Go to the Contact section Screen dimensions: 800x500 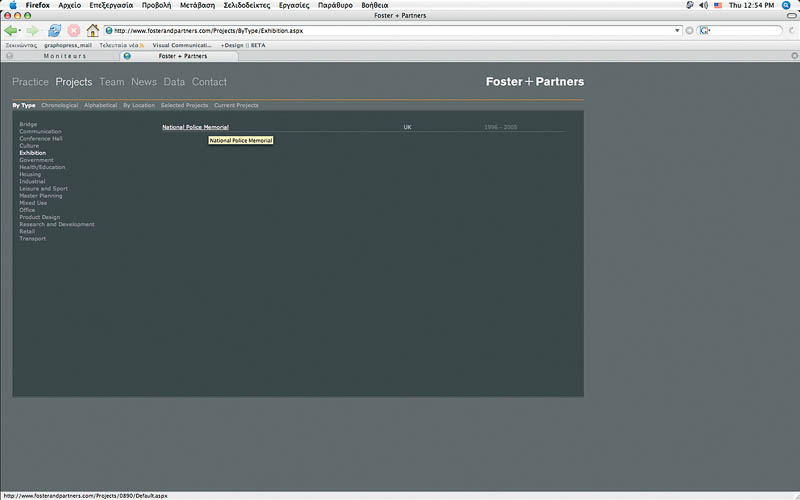point(209,82)
